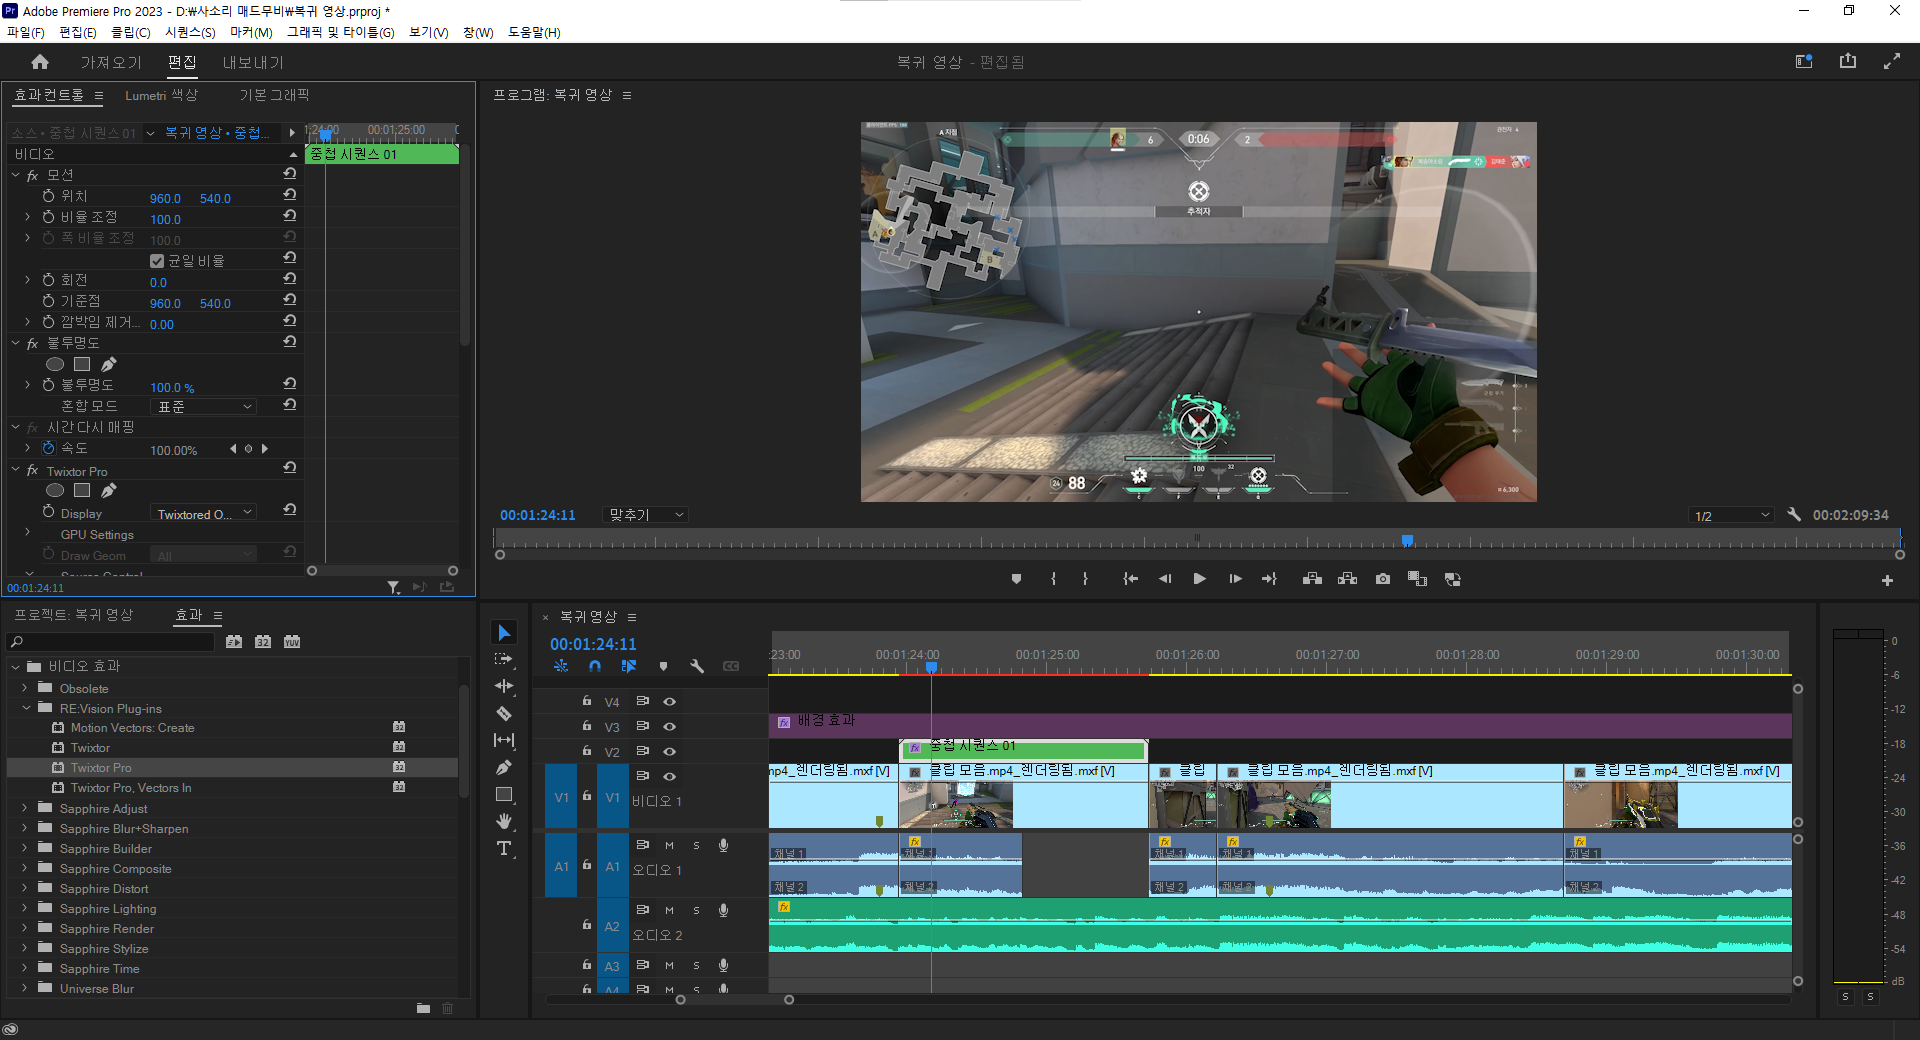Toggle V3 track output eye

(x=669, y=727)
